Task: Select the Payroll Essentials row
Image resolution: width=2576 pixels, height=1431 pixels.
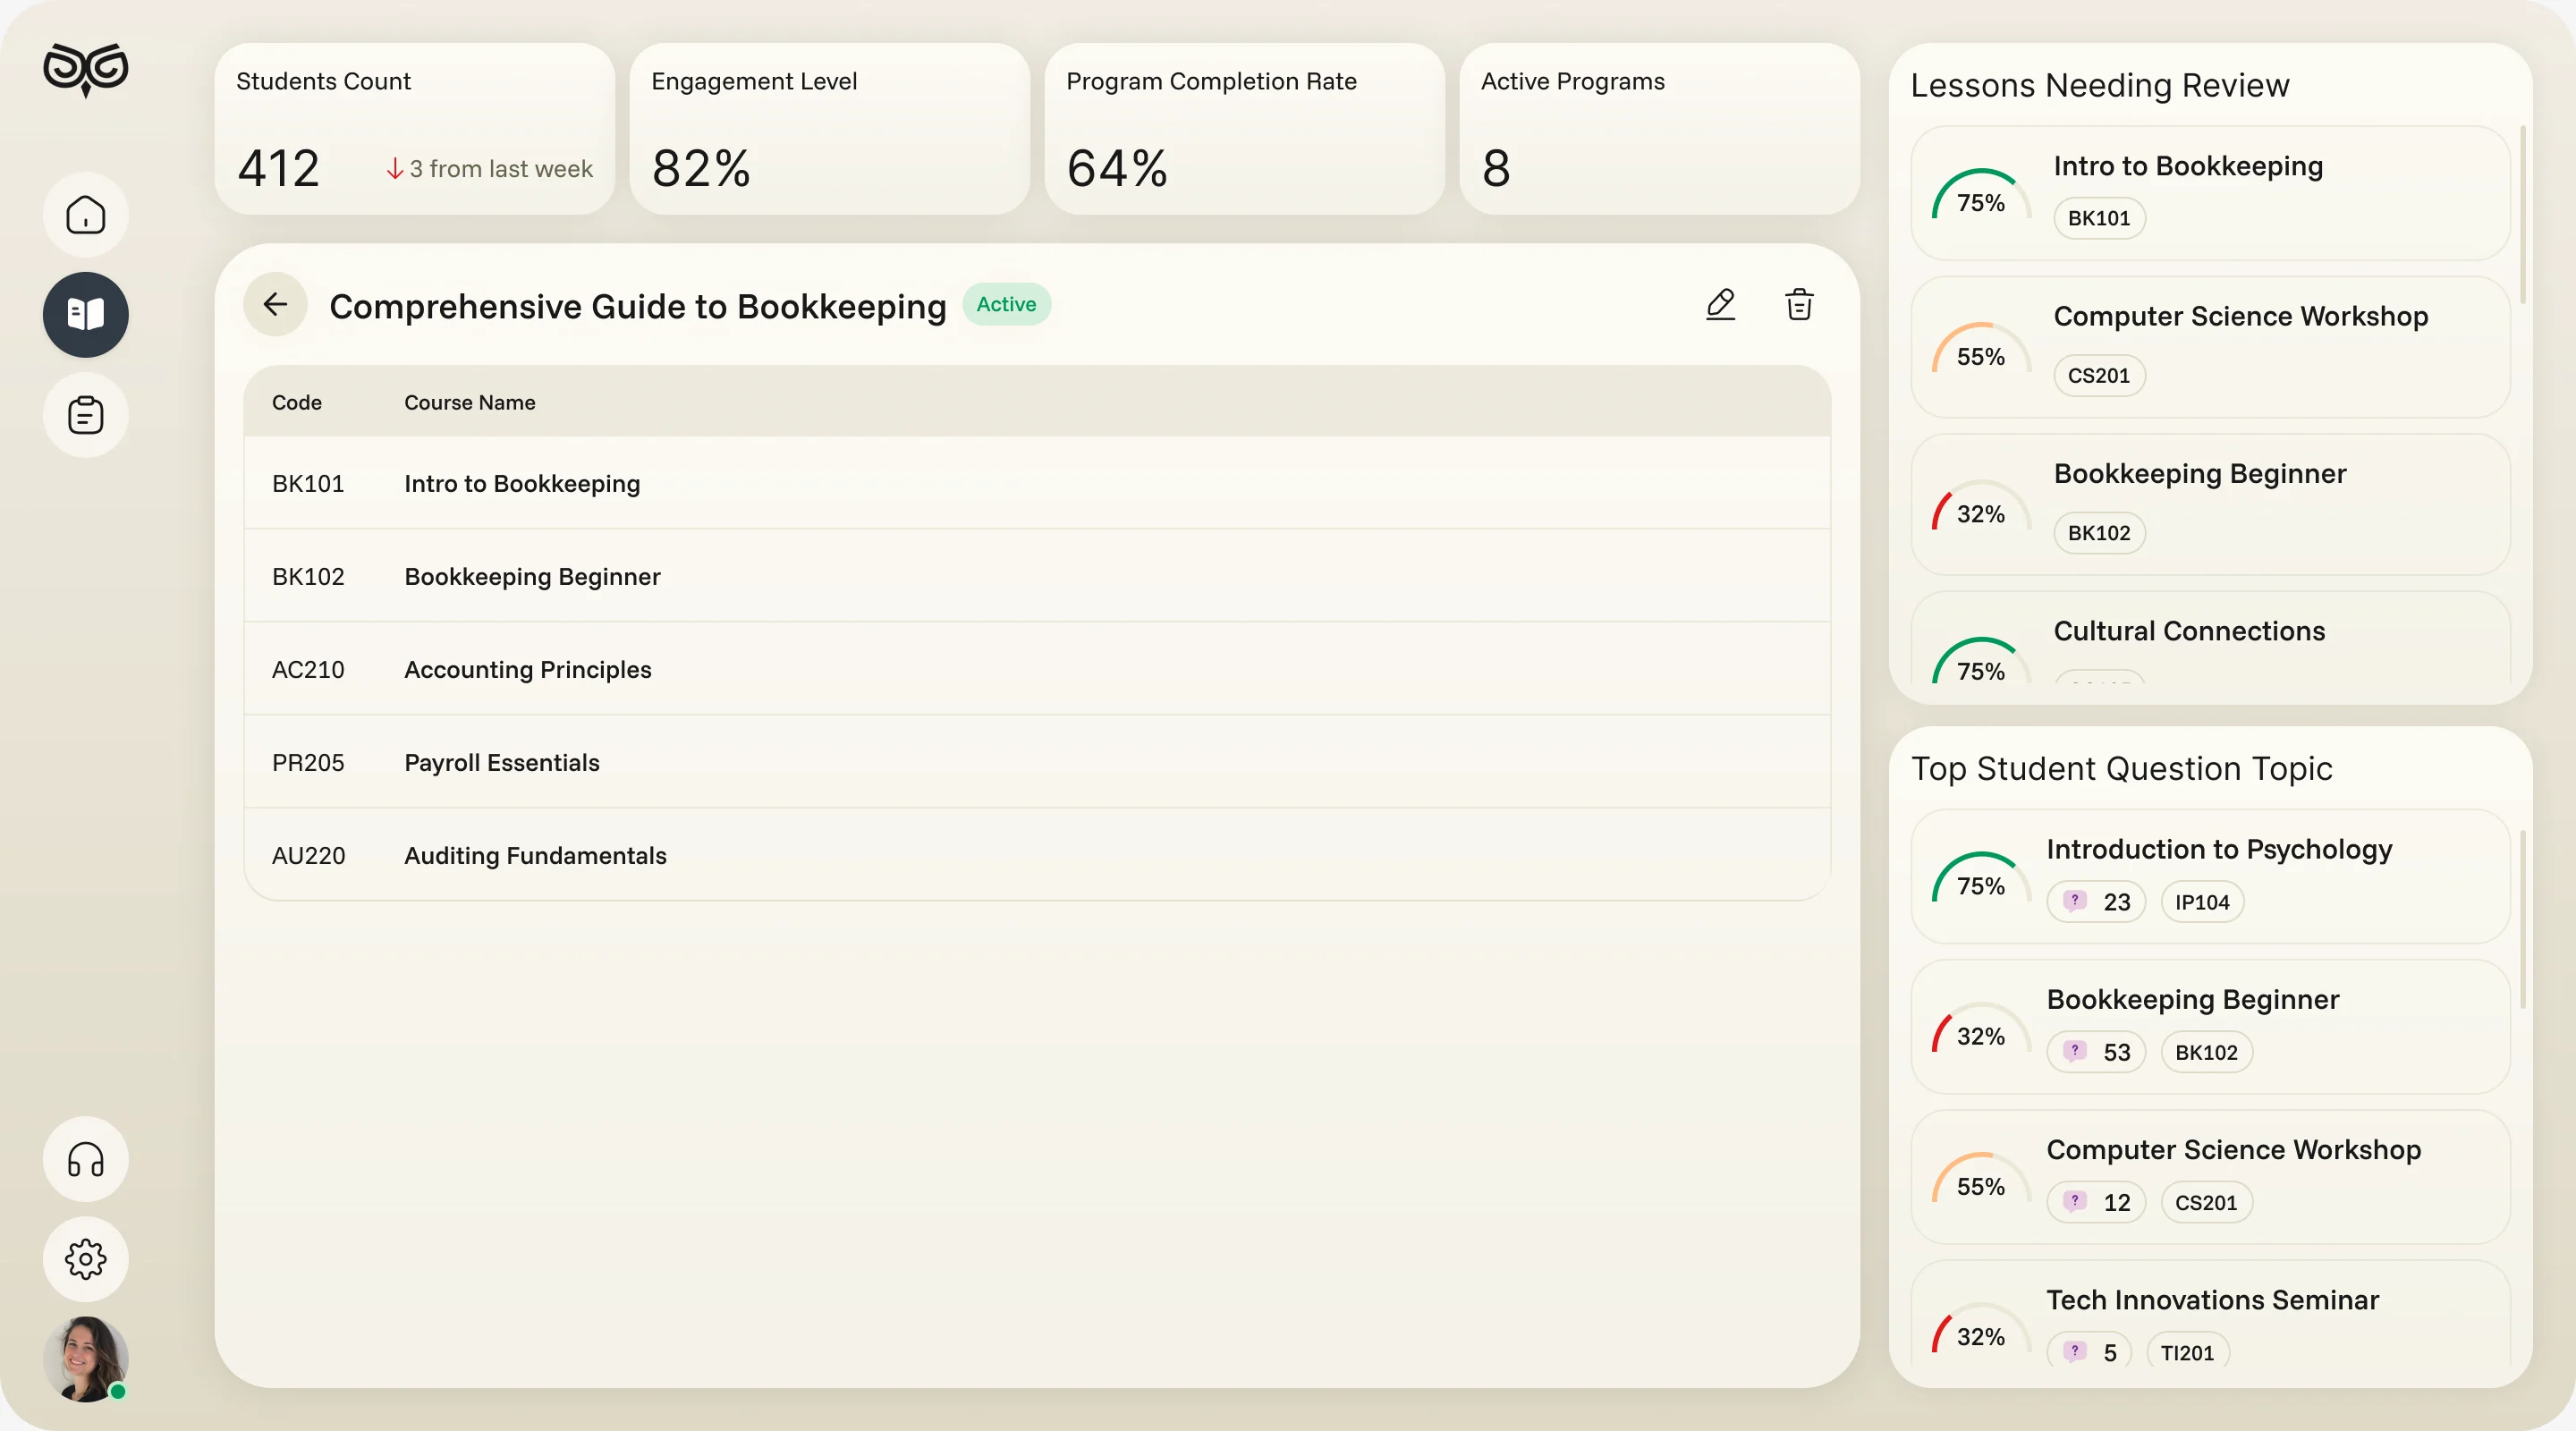Action: [1037, 762]
